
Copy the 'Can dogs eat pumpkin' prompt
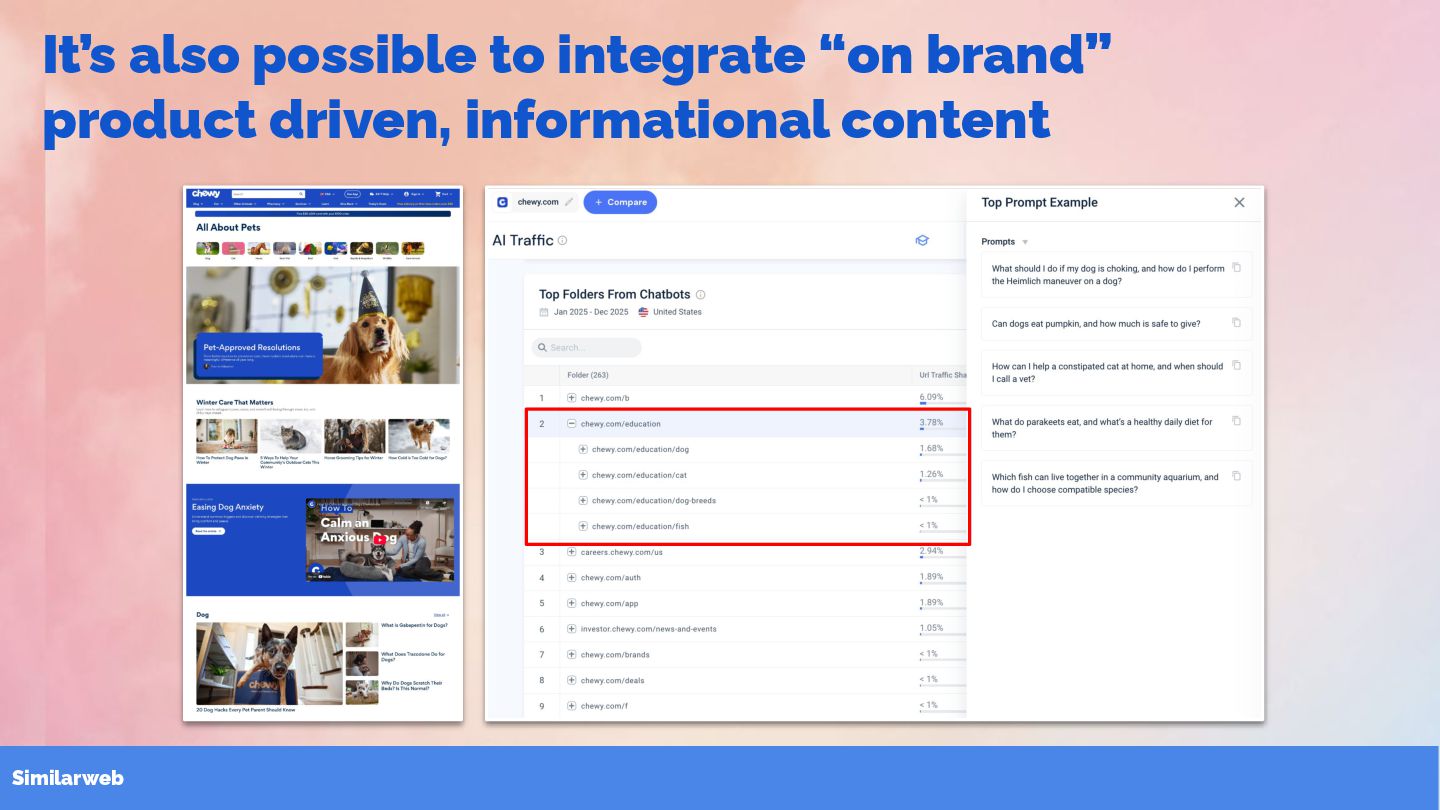point(1236,323)
